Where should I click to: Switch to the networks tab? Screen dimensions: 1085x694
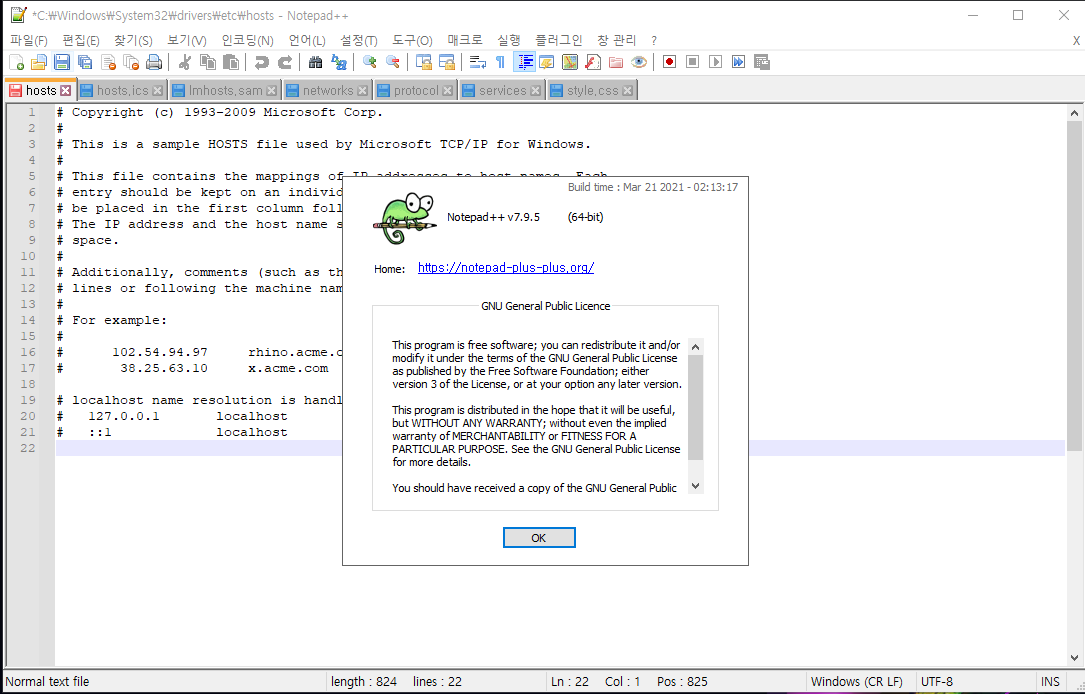[x=327, y=91]
